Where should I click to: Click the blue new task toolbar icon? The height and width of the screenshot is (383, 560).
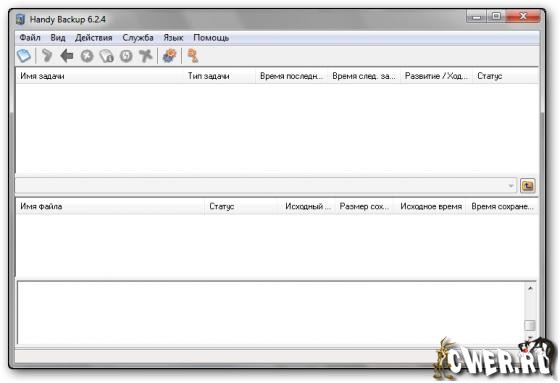[24, 56]
